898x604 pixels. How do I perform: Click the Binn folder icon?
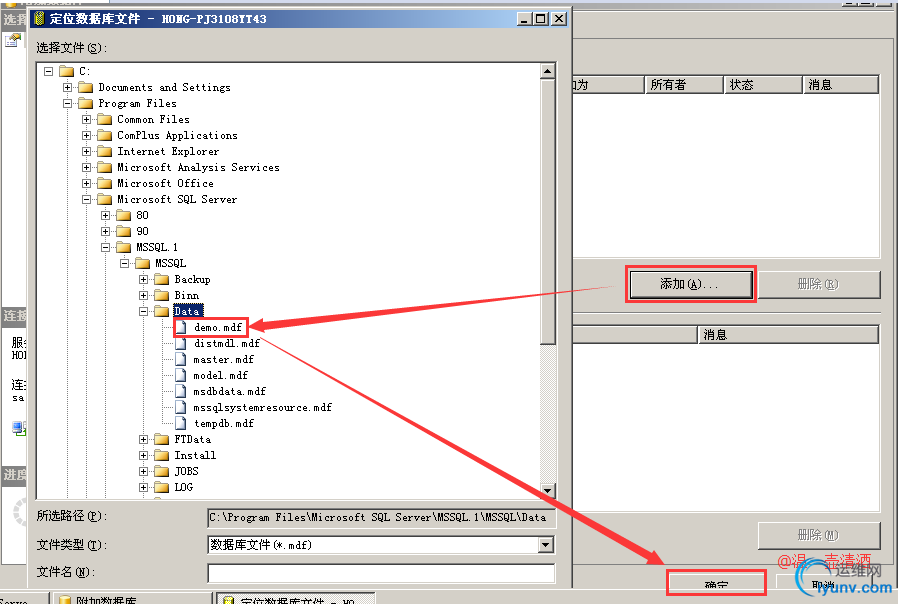tap(162, 295)
